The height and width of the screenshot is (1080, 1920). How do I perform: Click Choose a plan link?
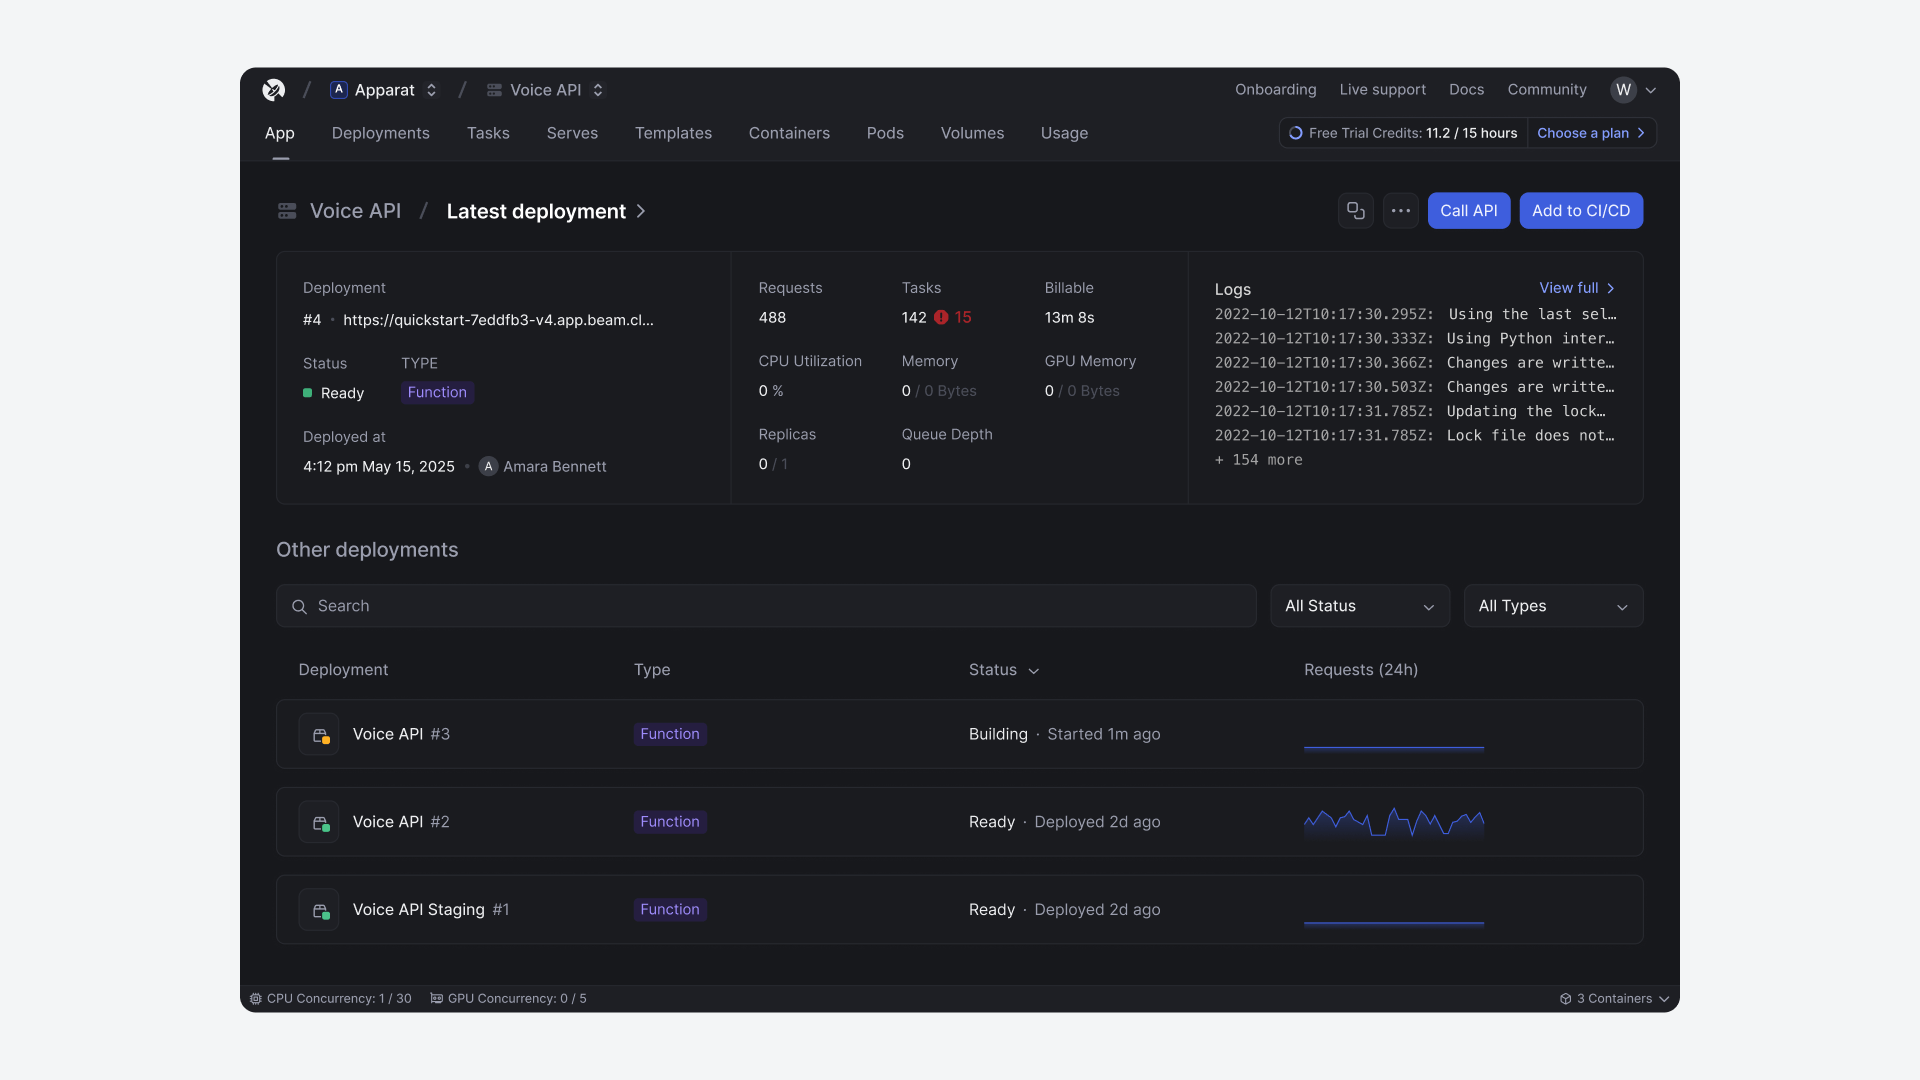1591,133
